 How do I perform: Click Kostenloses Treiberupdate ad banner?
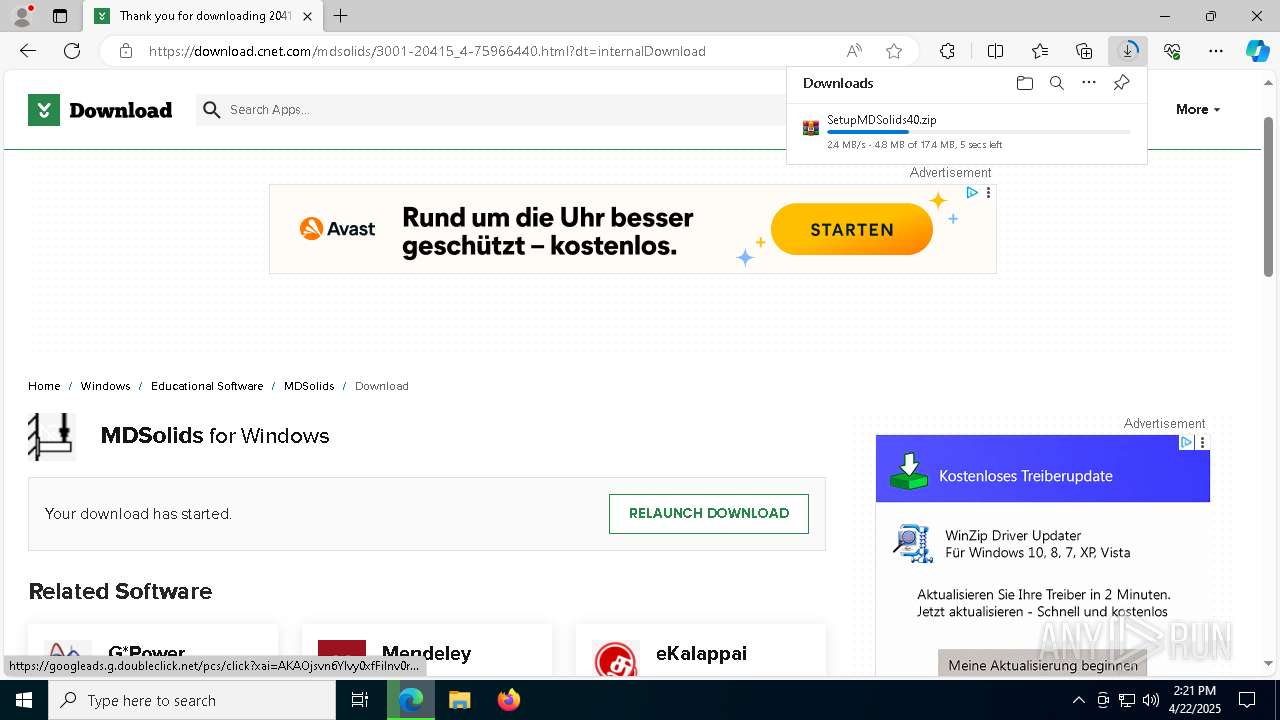pos(1043,470)
